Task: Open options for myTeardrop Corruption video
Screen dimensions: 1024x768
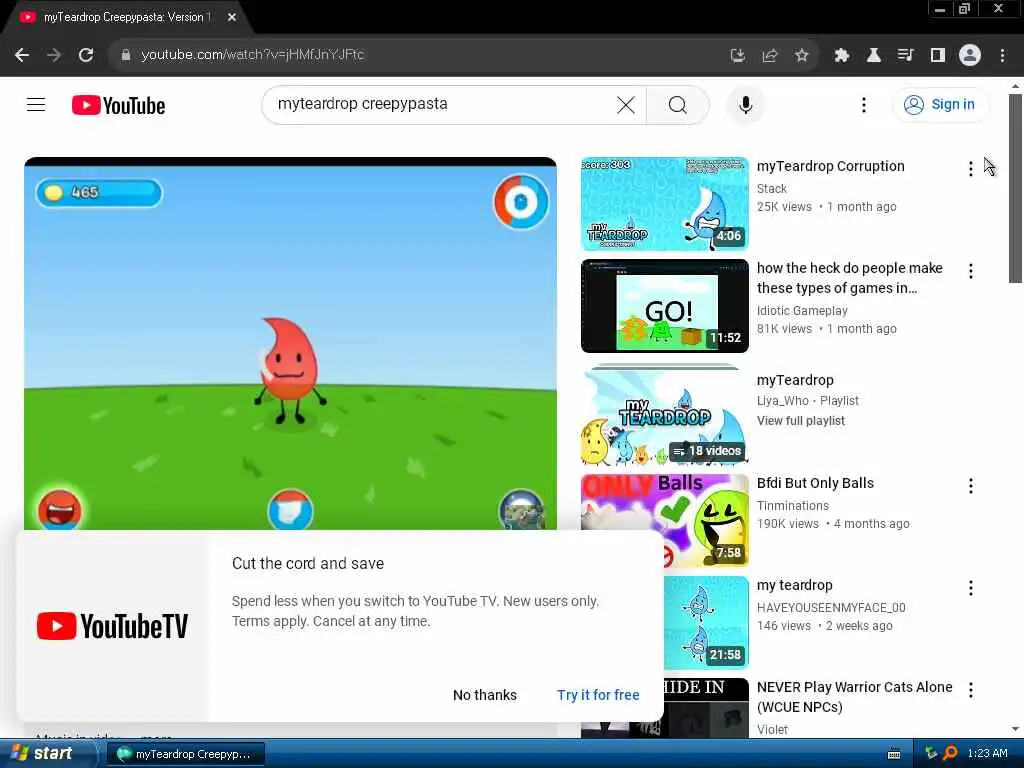Action: coord(970,168)
